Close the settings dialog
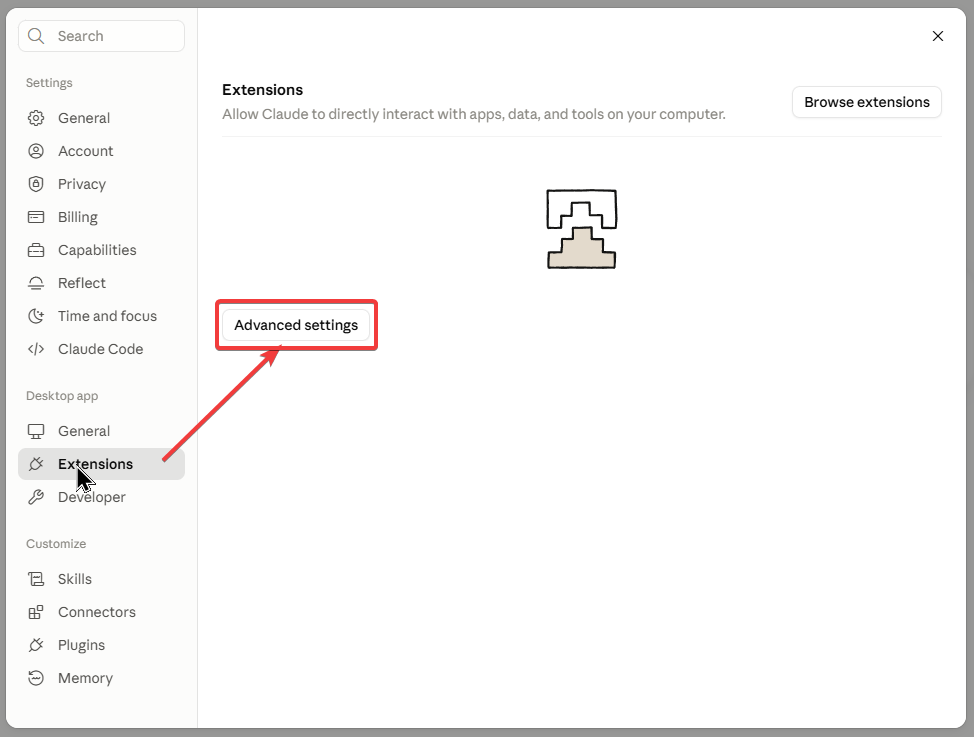 (938, 36)
